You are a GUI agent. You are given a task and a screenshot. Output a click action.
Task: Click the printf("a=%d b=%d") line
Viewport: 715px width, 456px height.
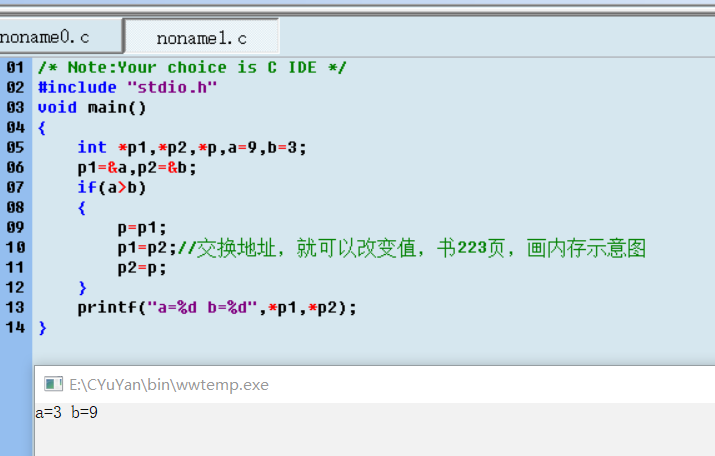click(217, 308)
